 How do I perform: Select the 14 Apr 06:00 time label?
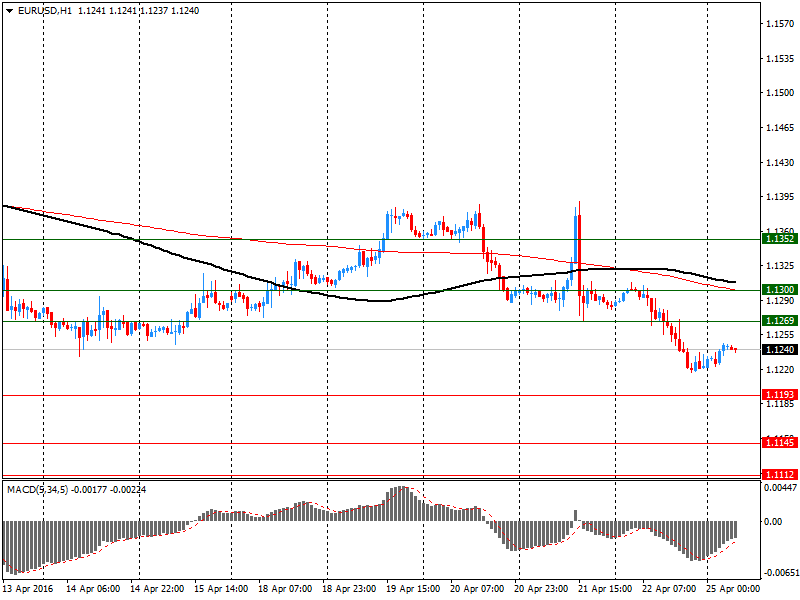tap(93, 589)
